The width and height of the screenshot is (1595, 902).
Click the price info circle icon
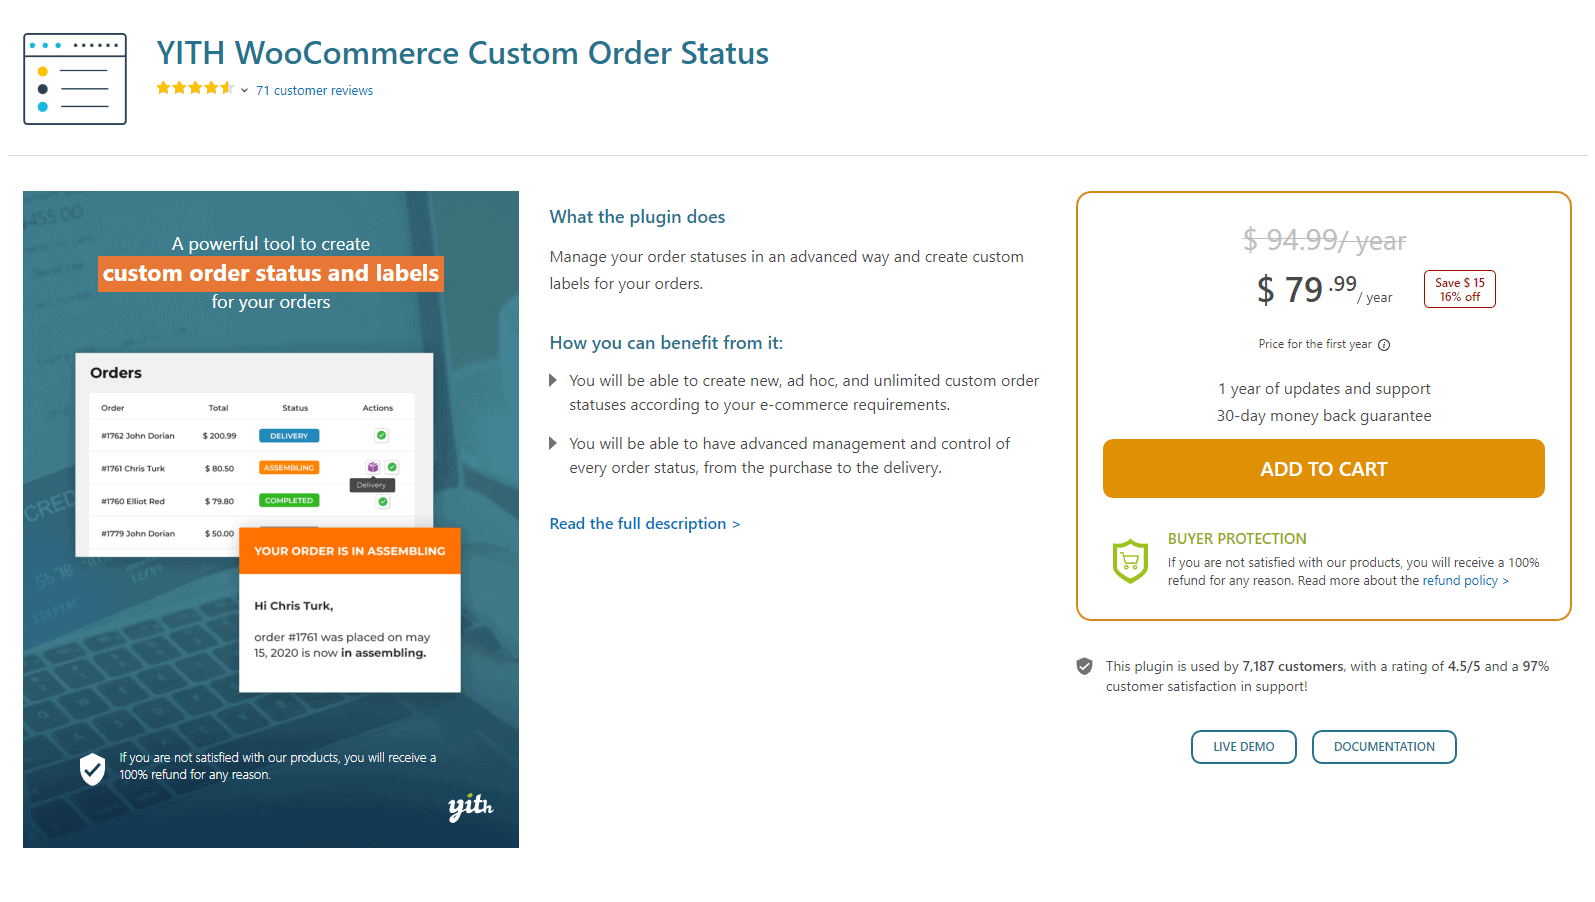(x=1384, y=345)
